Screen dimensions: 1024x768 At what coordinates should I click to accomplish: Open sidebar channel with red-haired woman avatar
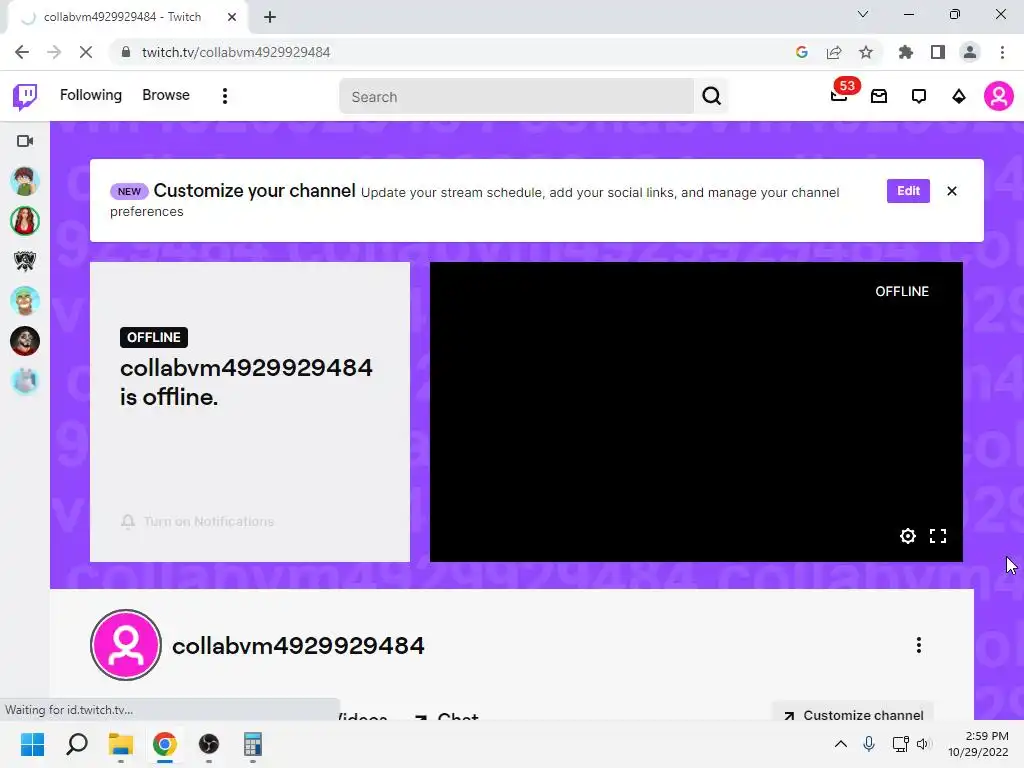point(25,221)
